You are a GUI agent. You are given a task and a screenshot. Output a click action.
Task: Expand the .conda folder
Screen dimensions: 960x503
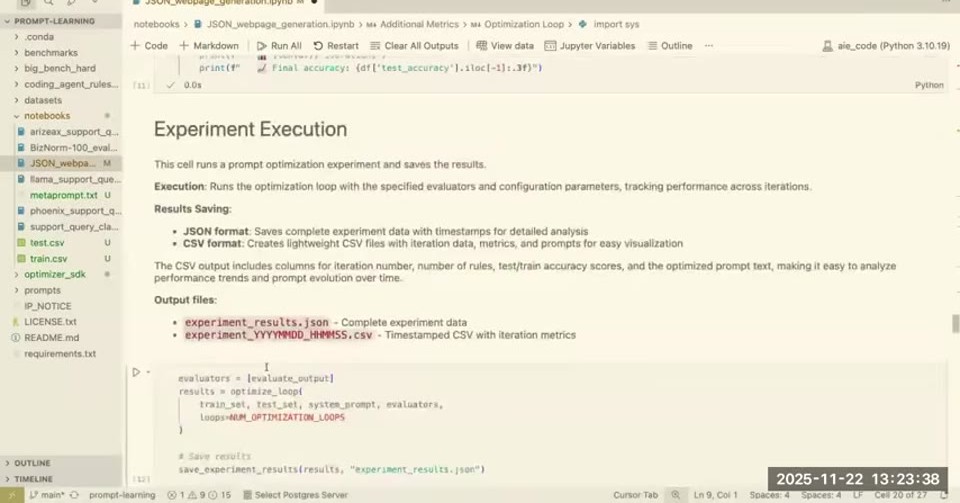(x=61, y=37)
